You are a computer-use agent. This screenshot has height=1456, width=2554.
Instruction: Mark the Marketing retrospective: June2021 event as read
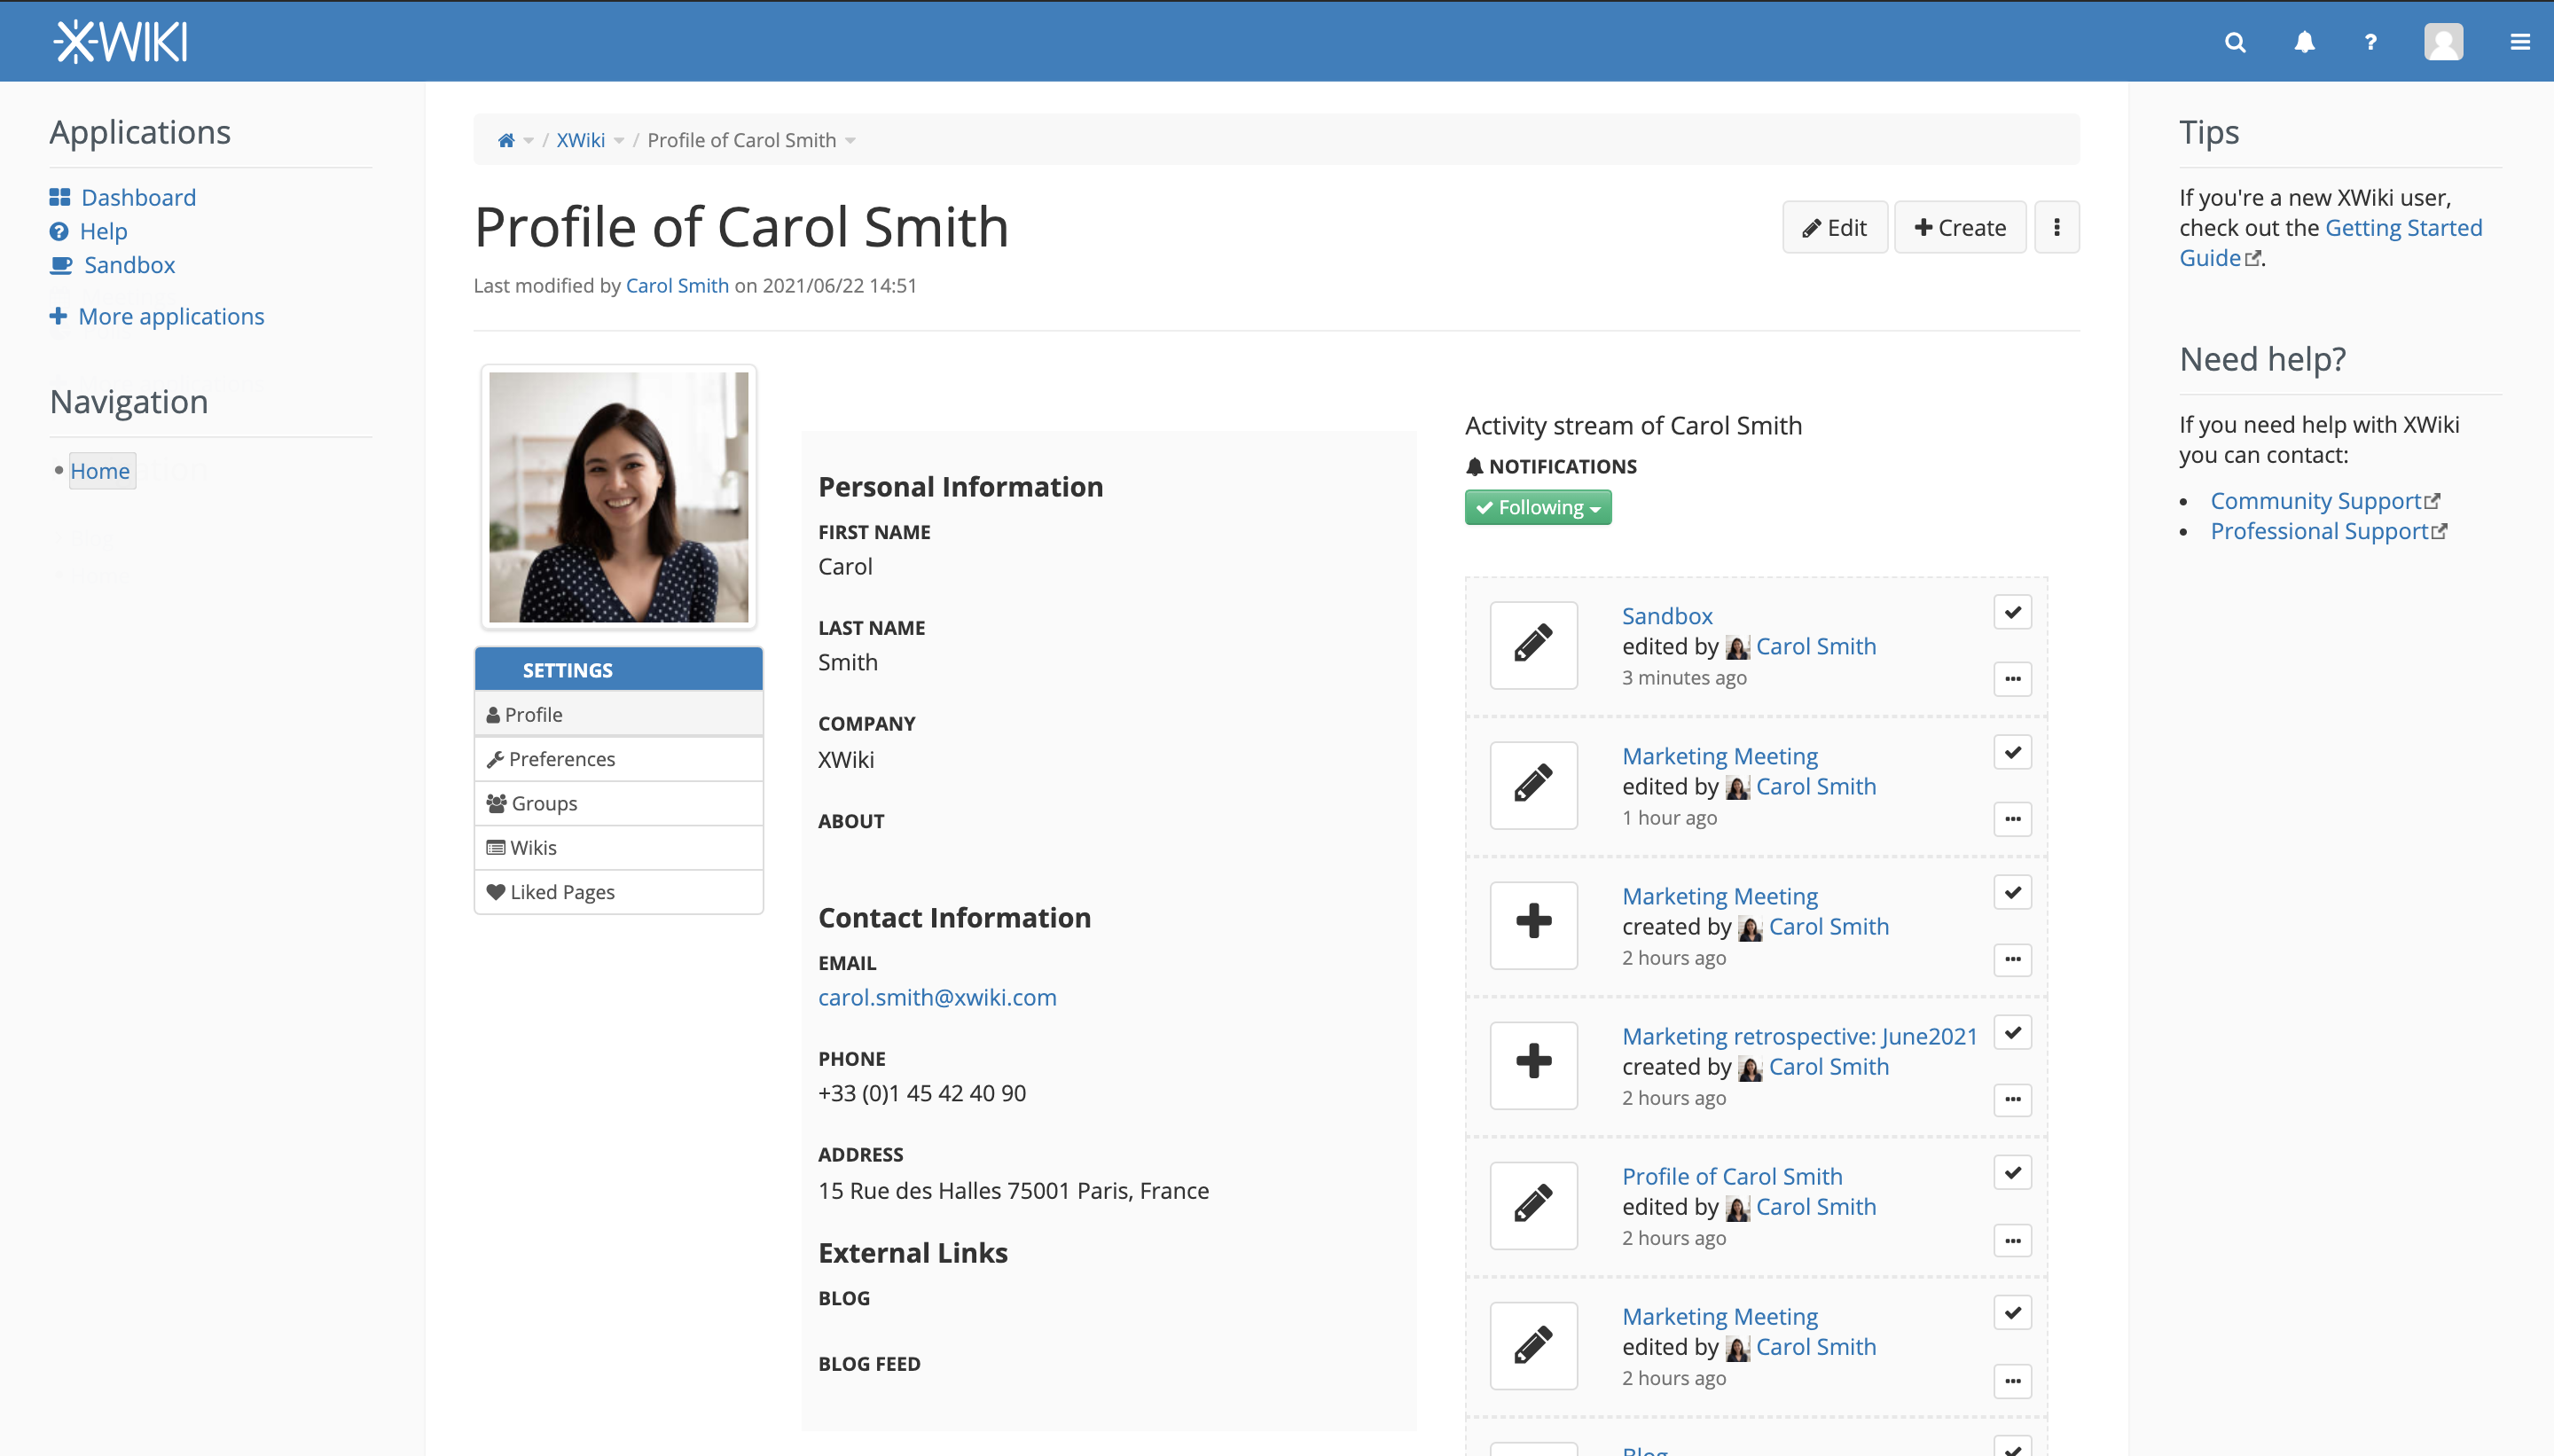click(2012, 1032)
